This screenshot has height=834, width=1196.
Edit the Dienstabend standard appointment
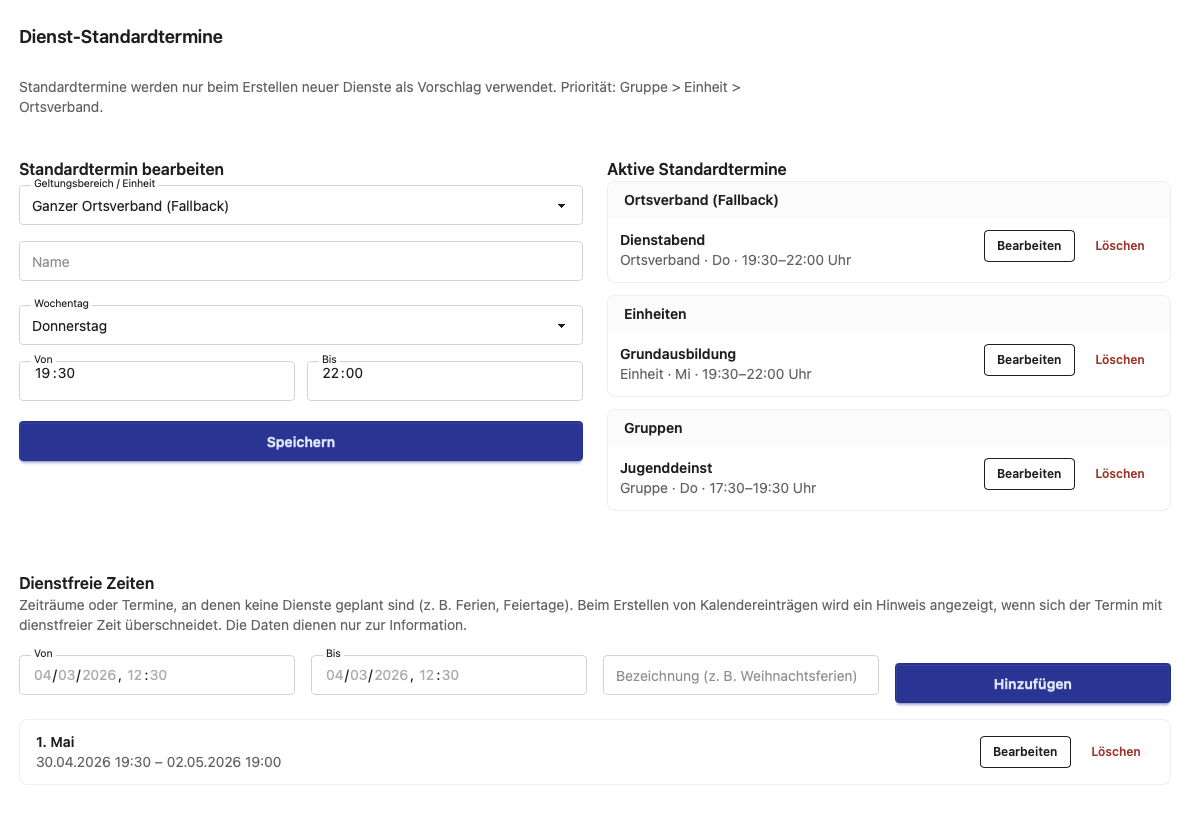1029,246
